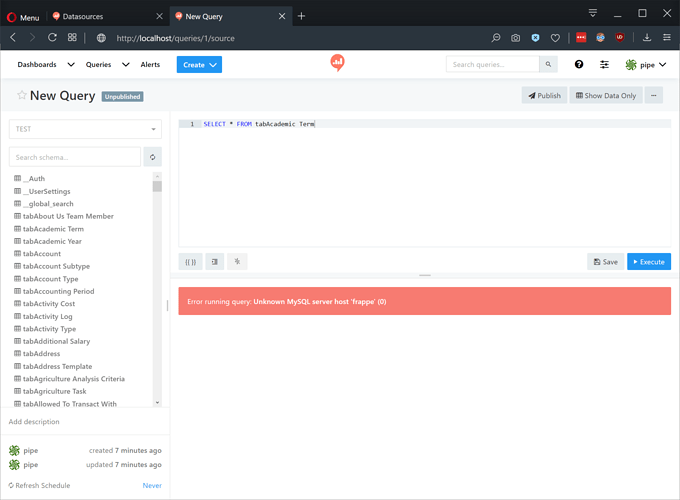The image size is (680, 500).
Task: Open the browser downloads icon
Action: point(647,38)
